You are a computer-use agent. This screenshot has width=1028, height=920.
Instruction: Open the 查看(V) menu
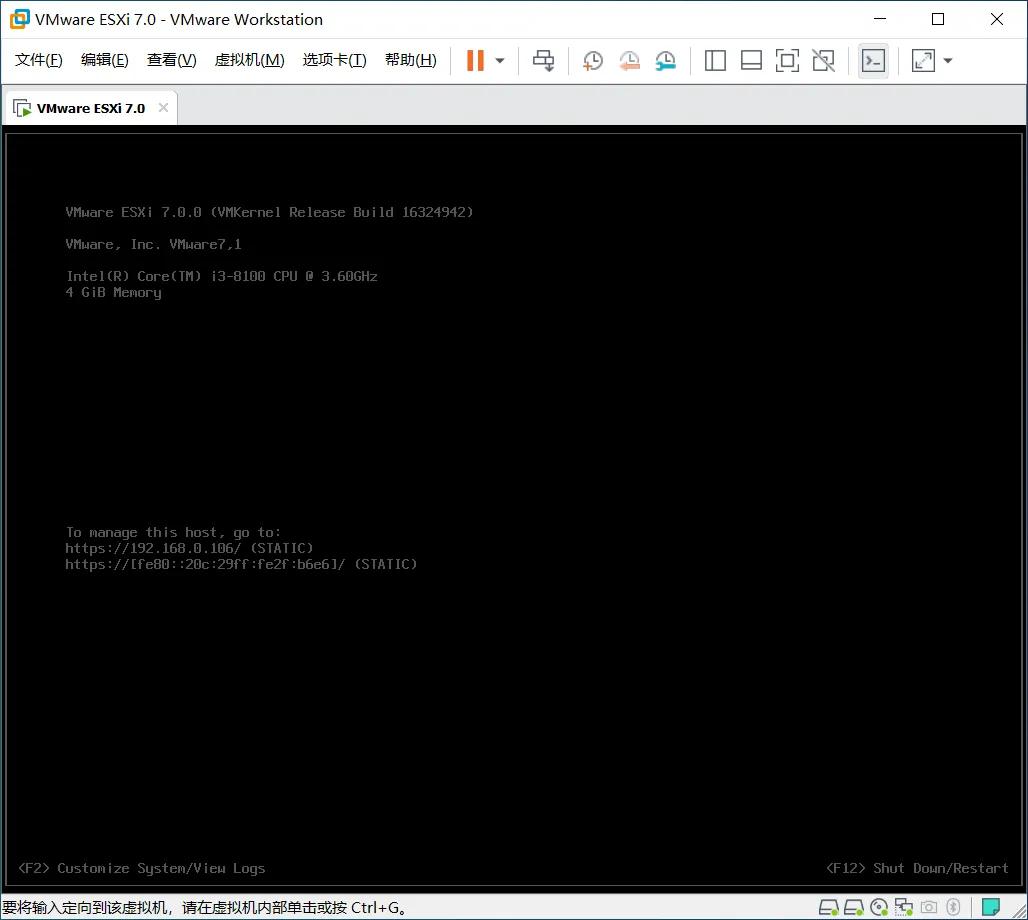172,60
